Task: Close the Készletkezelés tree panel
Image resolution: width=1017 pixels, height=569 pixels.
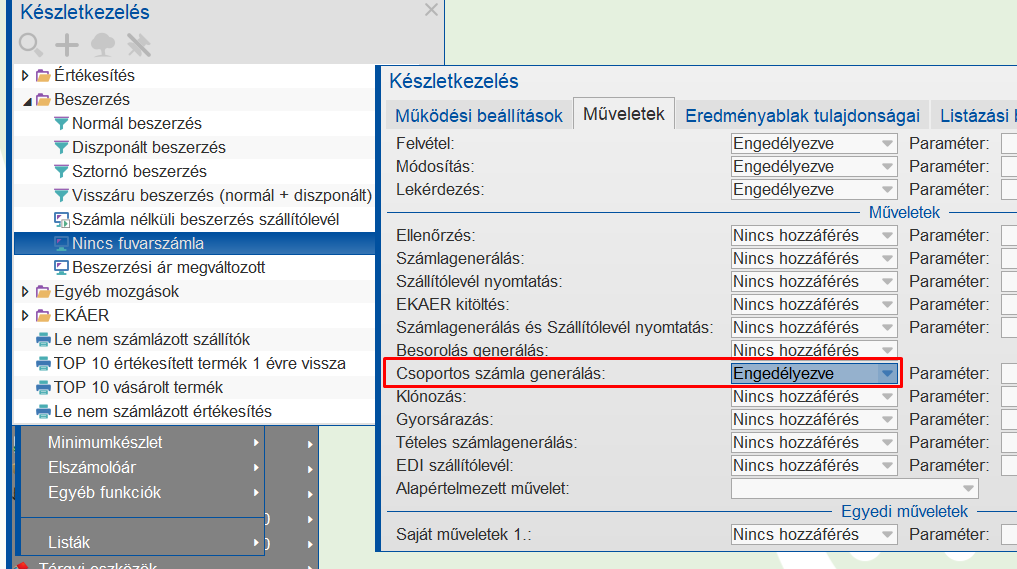Action: (x=431, y=10)
